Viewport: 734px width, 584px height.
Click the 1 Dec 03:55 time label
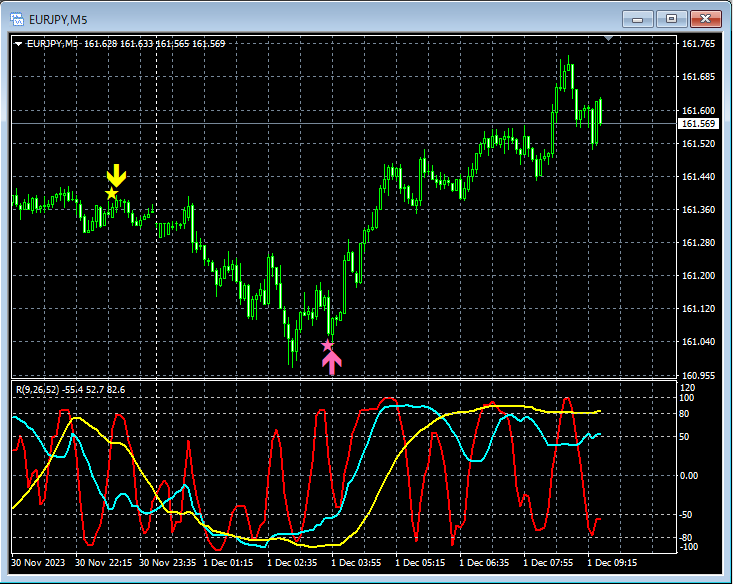coord(356,562)
